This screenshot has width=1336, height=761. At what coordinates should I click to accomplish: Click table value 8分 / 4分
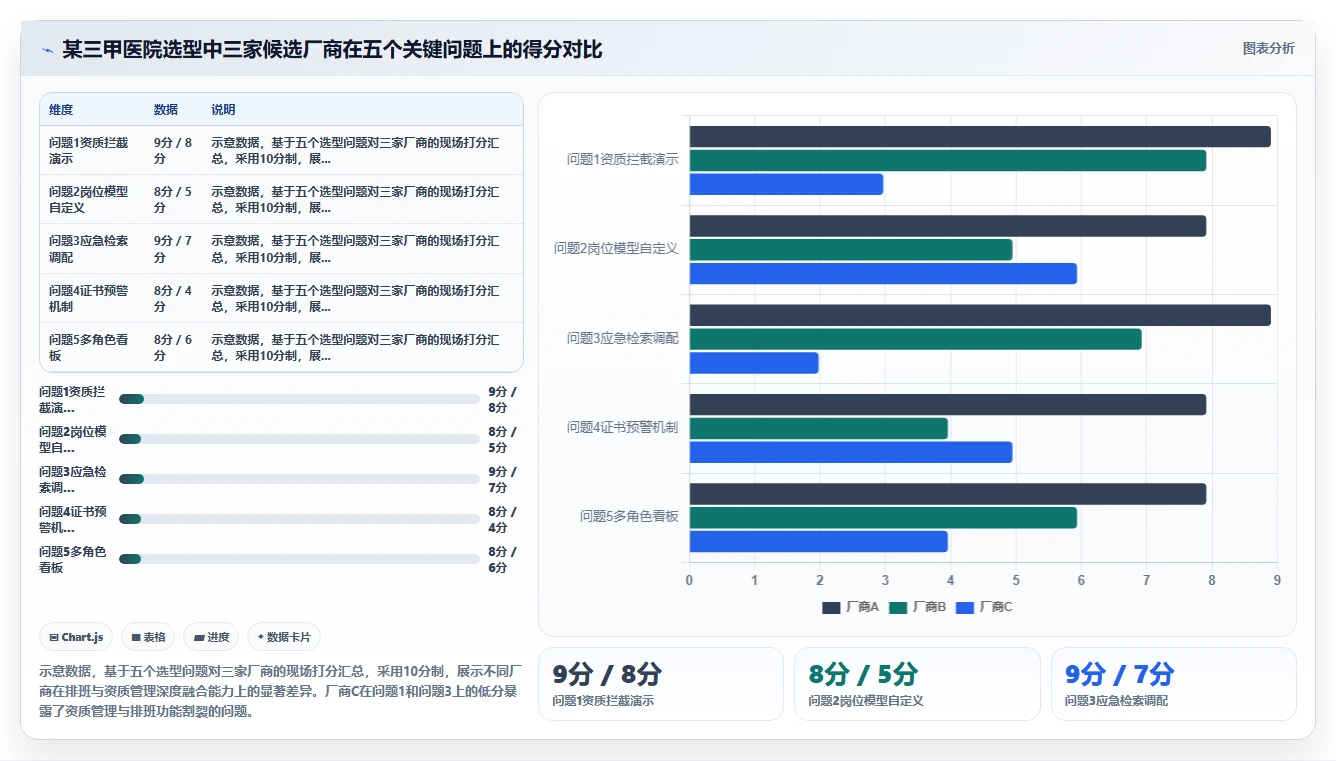(173, 299)
